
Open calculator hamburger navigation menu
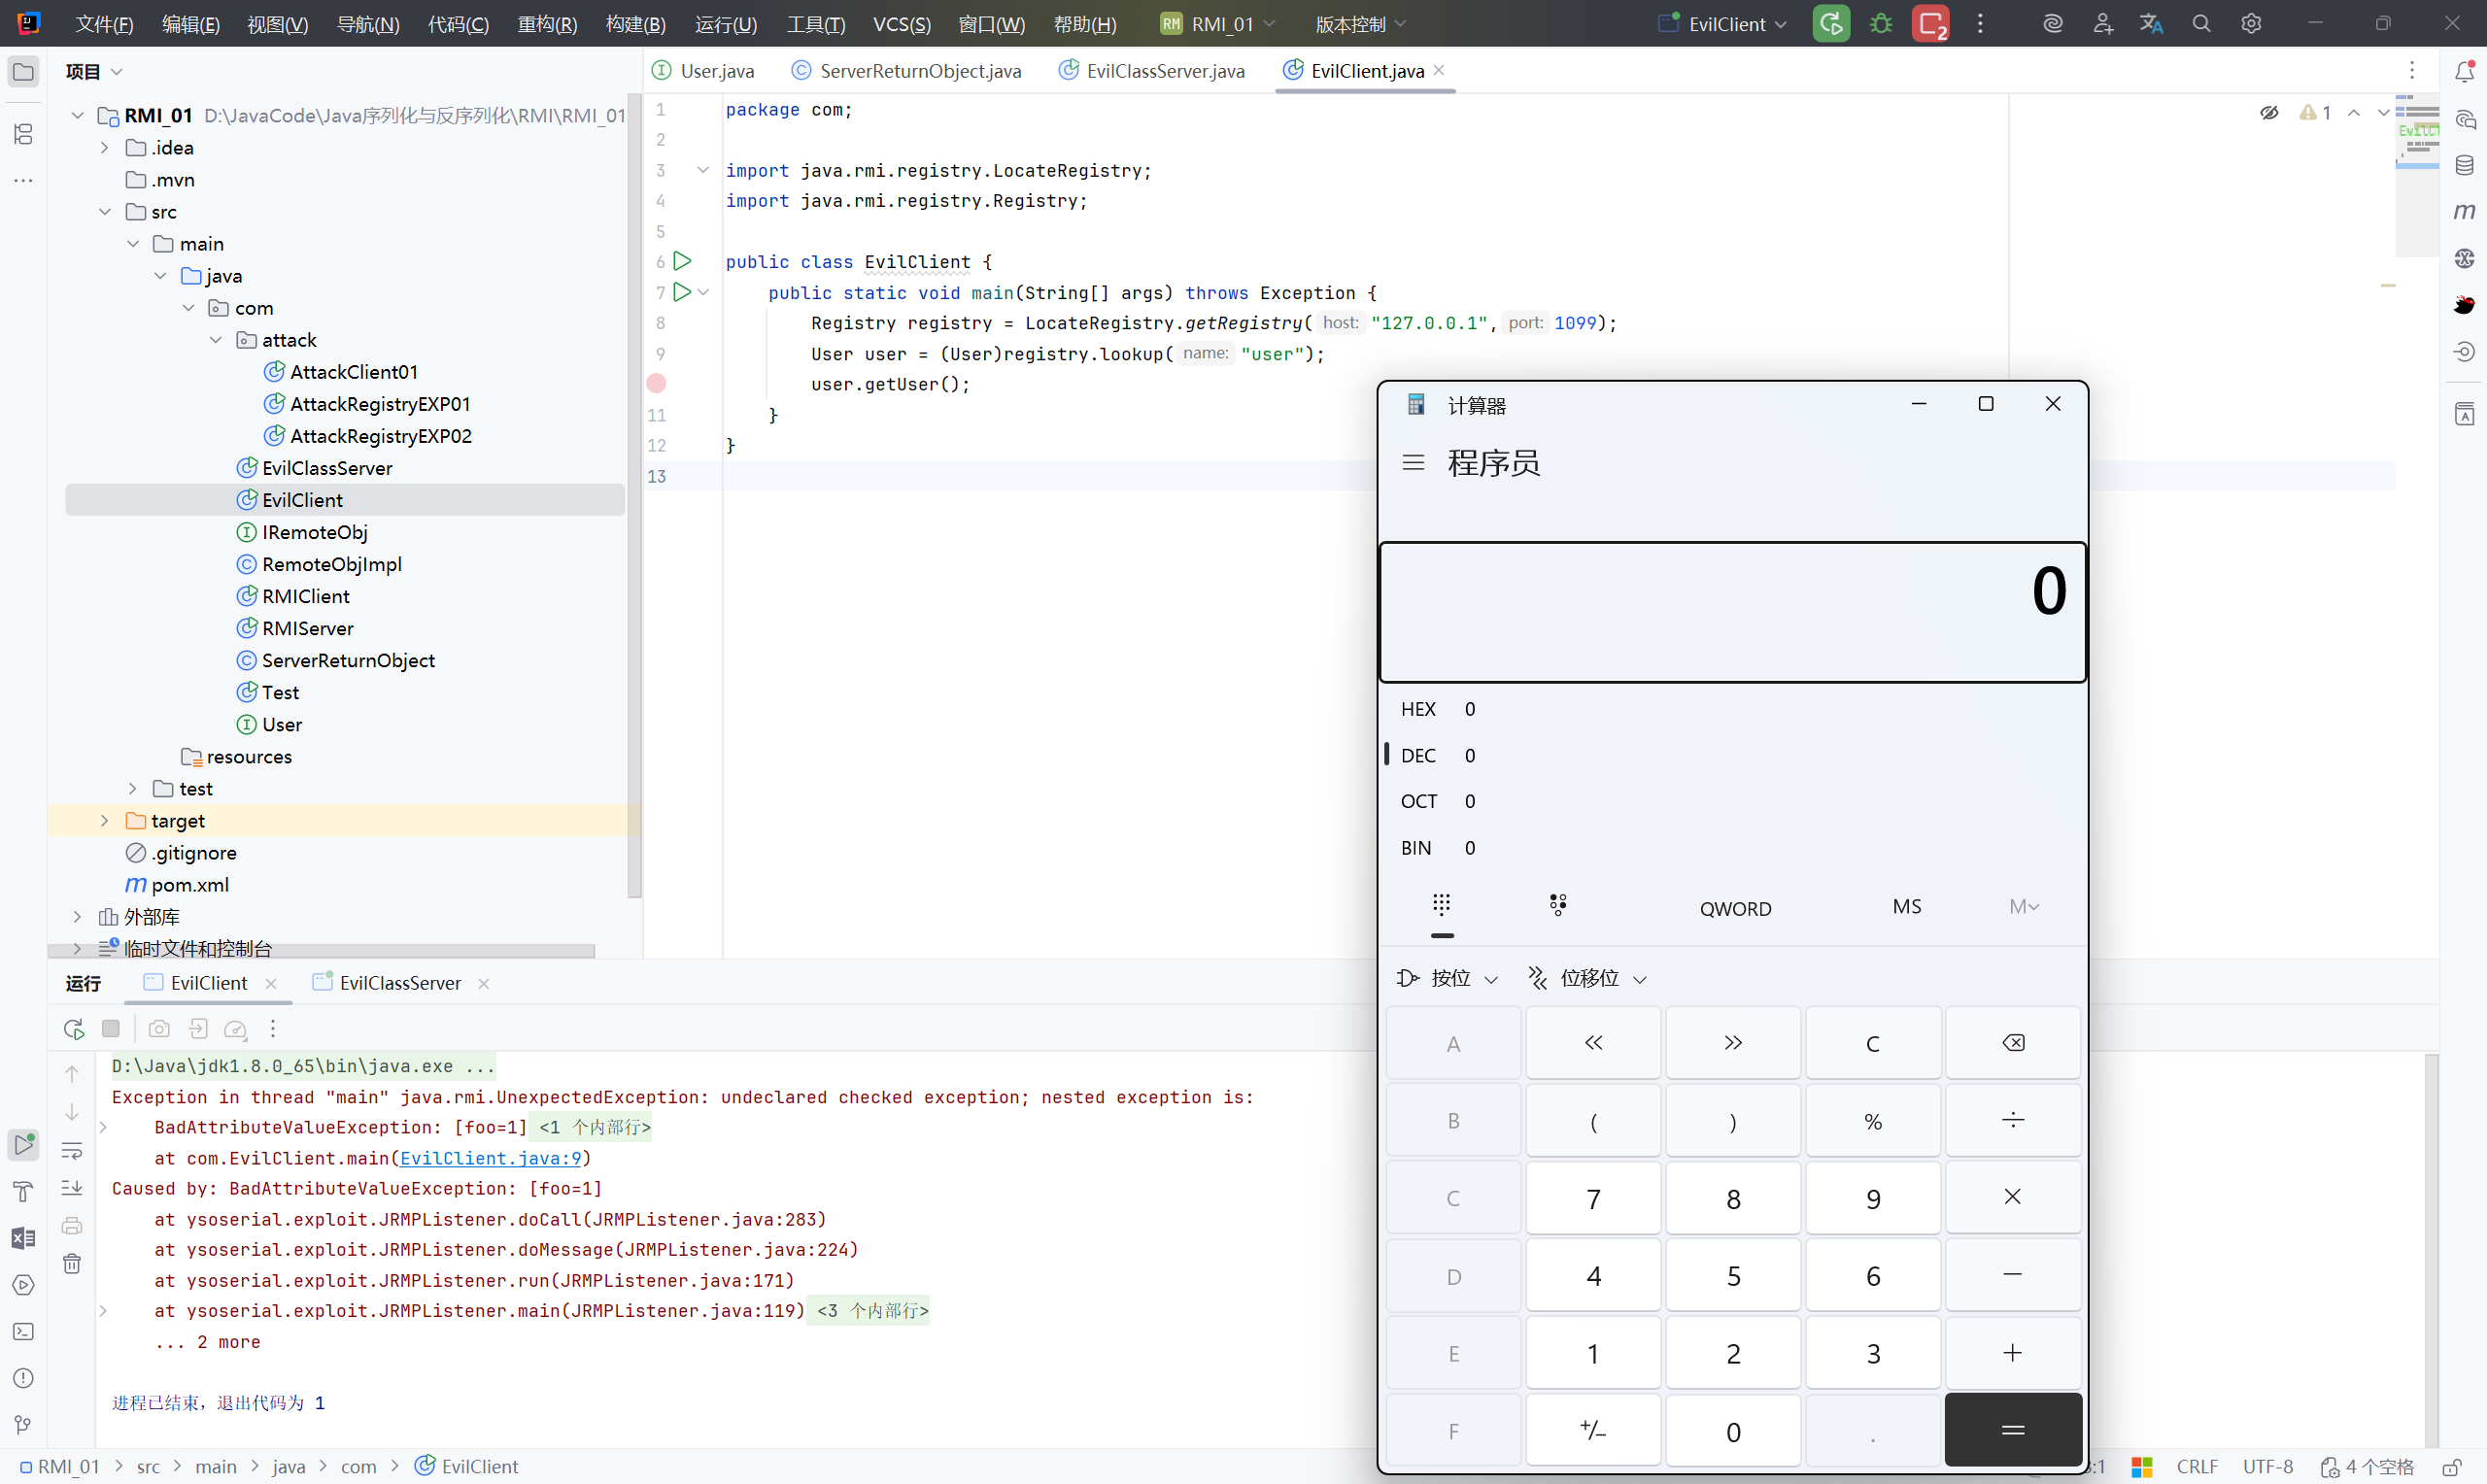tap(1413, 463)
